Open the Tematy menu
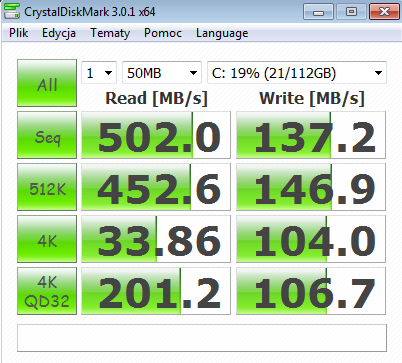The image size is (402, 363). click(x=110, y=33)
